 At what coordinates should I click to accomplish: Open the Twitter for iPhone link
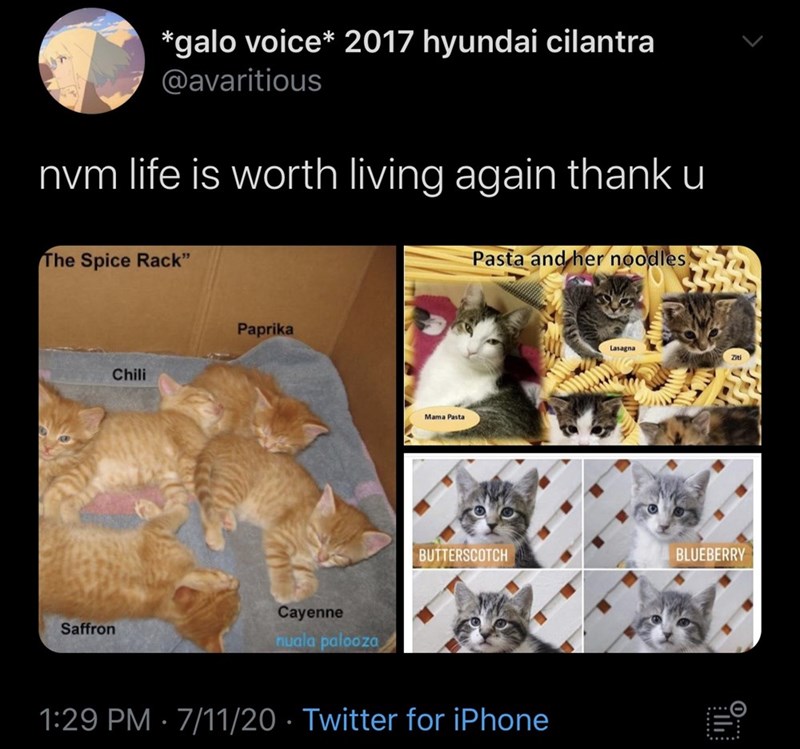(x=426, y=719)
